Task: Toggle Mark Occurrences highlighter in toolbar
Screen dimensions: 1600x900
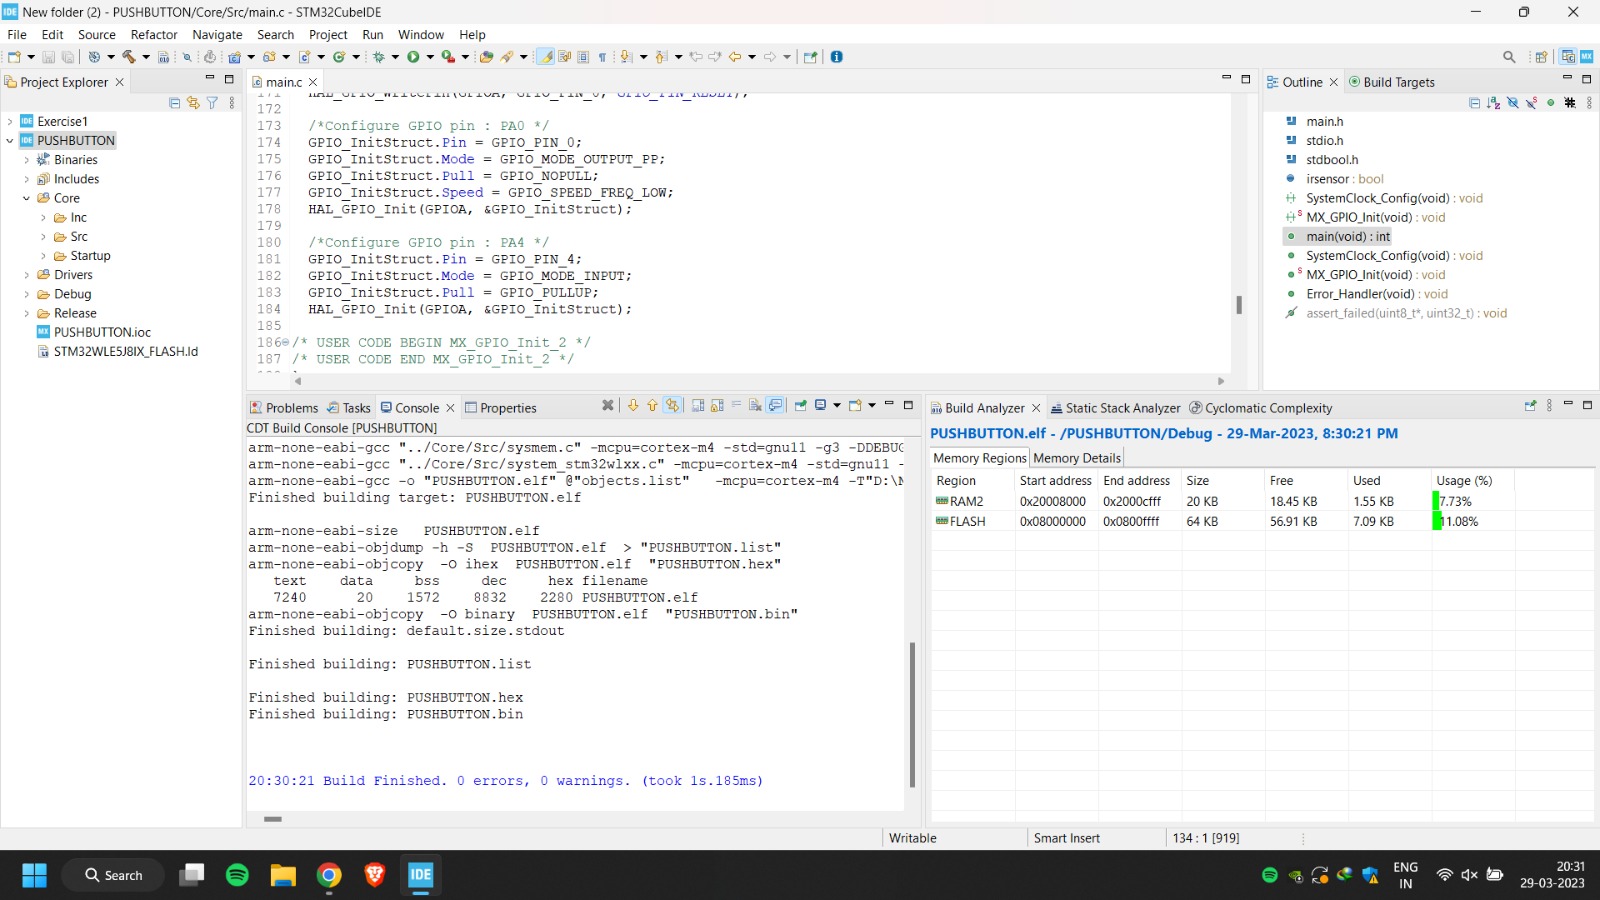Action: 546,57
